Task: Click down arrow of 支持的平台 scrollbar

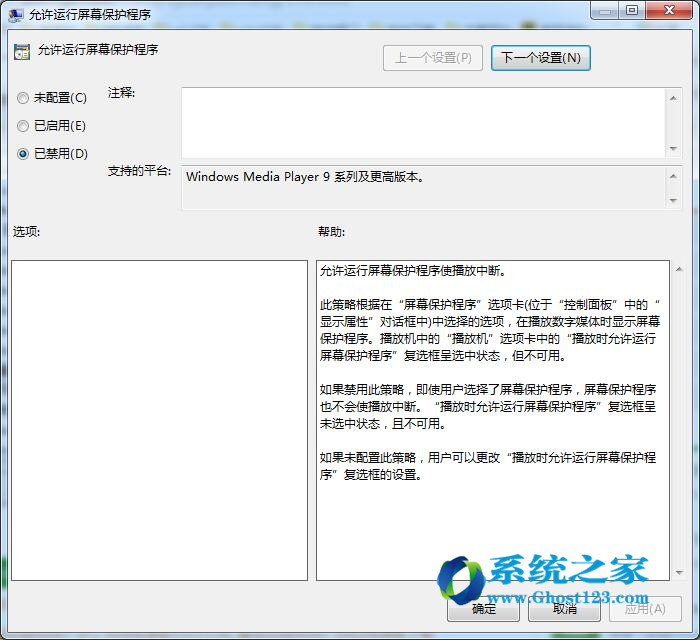Action: 673,200
